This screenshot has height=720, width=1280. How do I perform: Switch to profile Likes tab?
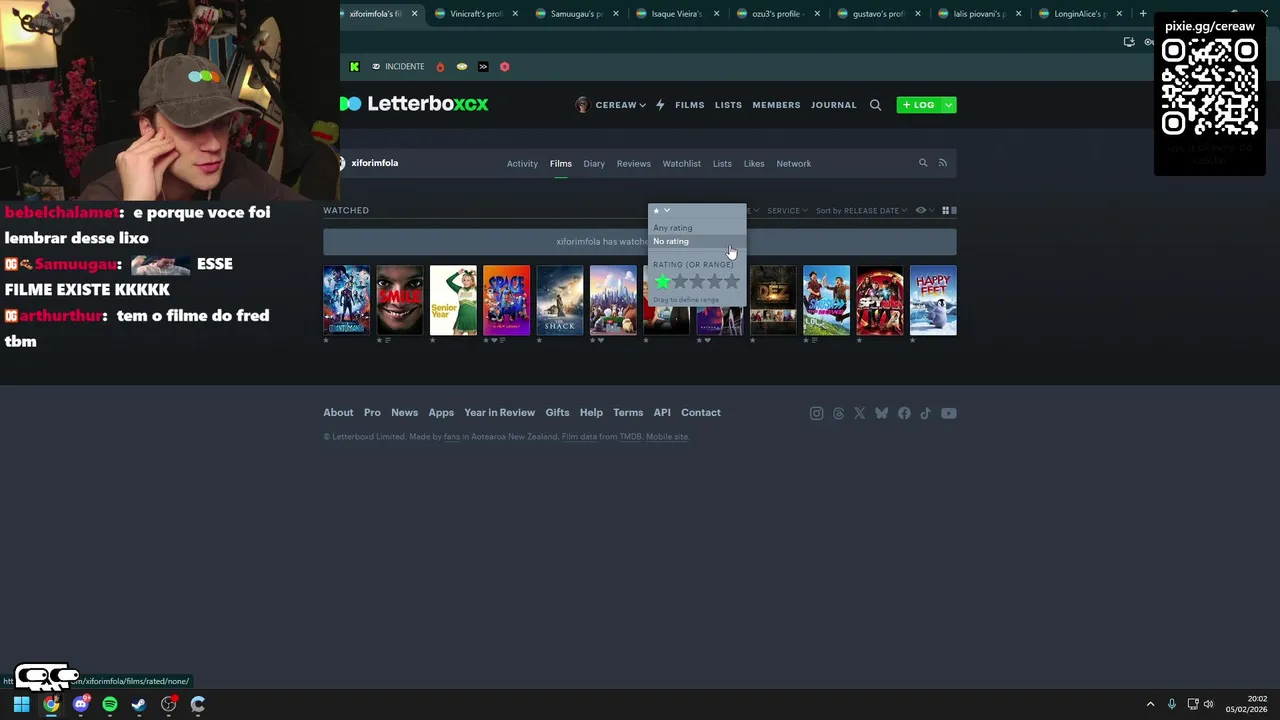754,164
